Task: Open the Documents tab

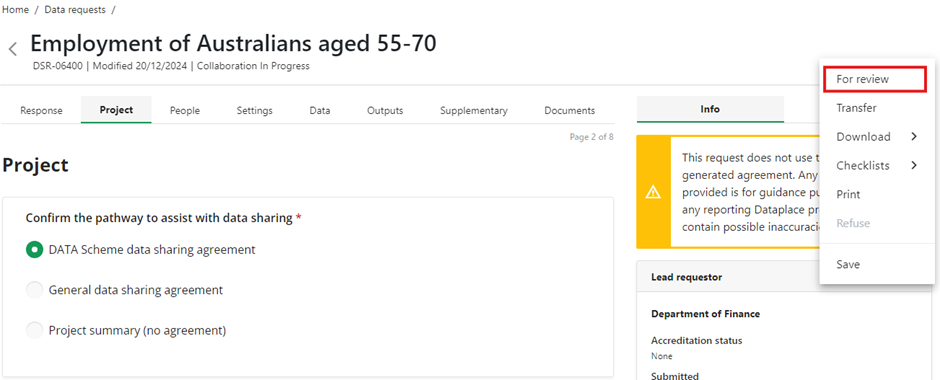Action: (570, 110)
